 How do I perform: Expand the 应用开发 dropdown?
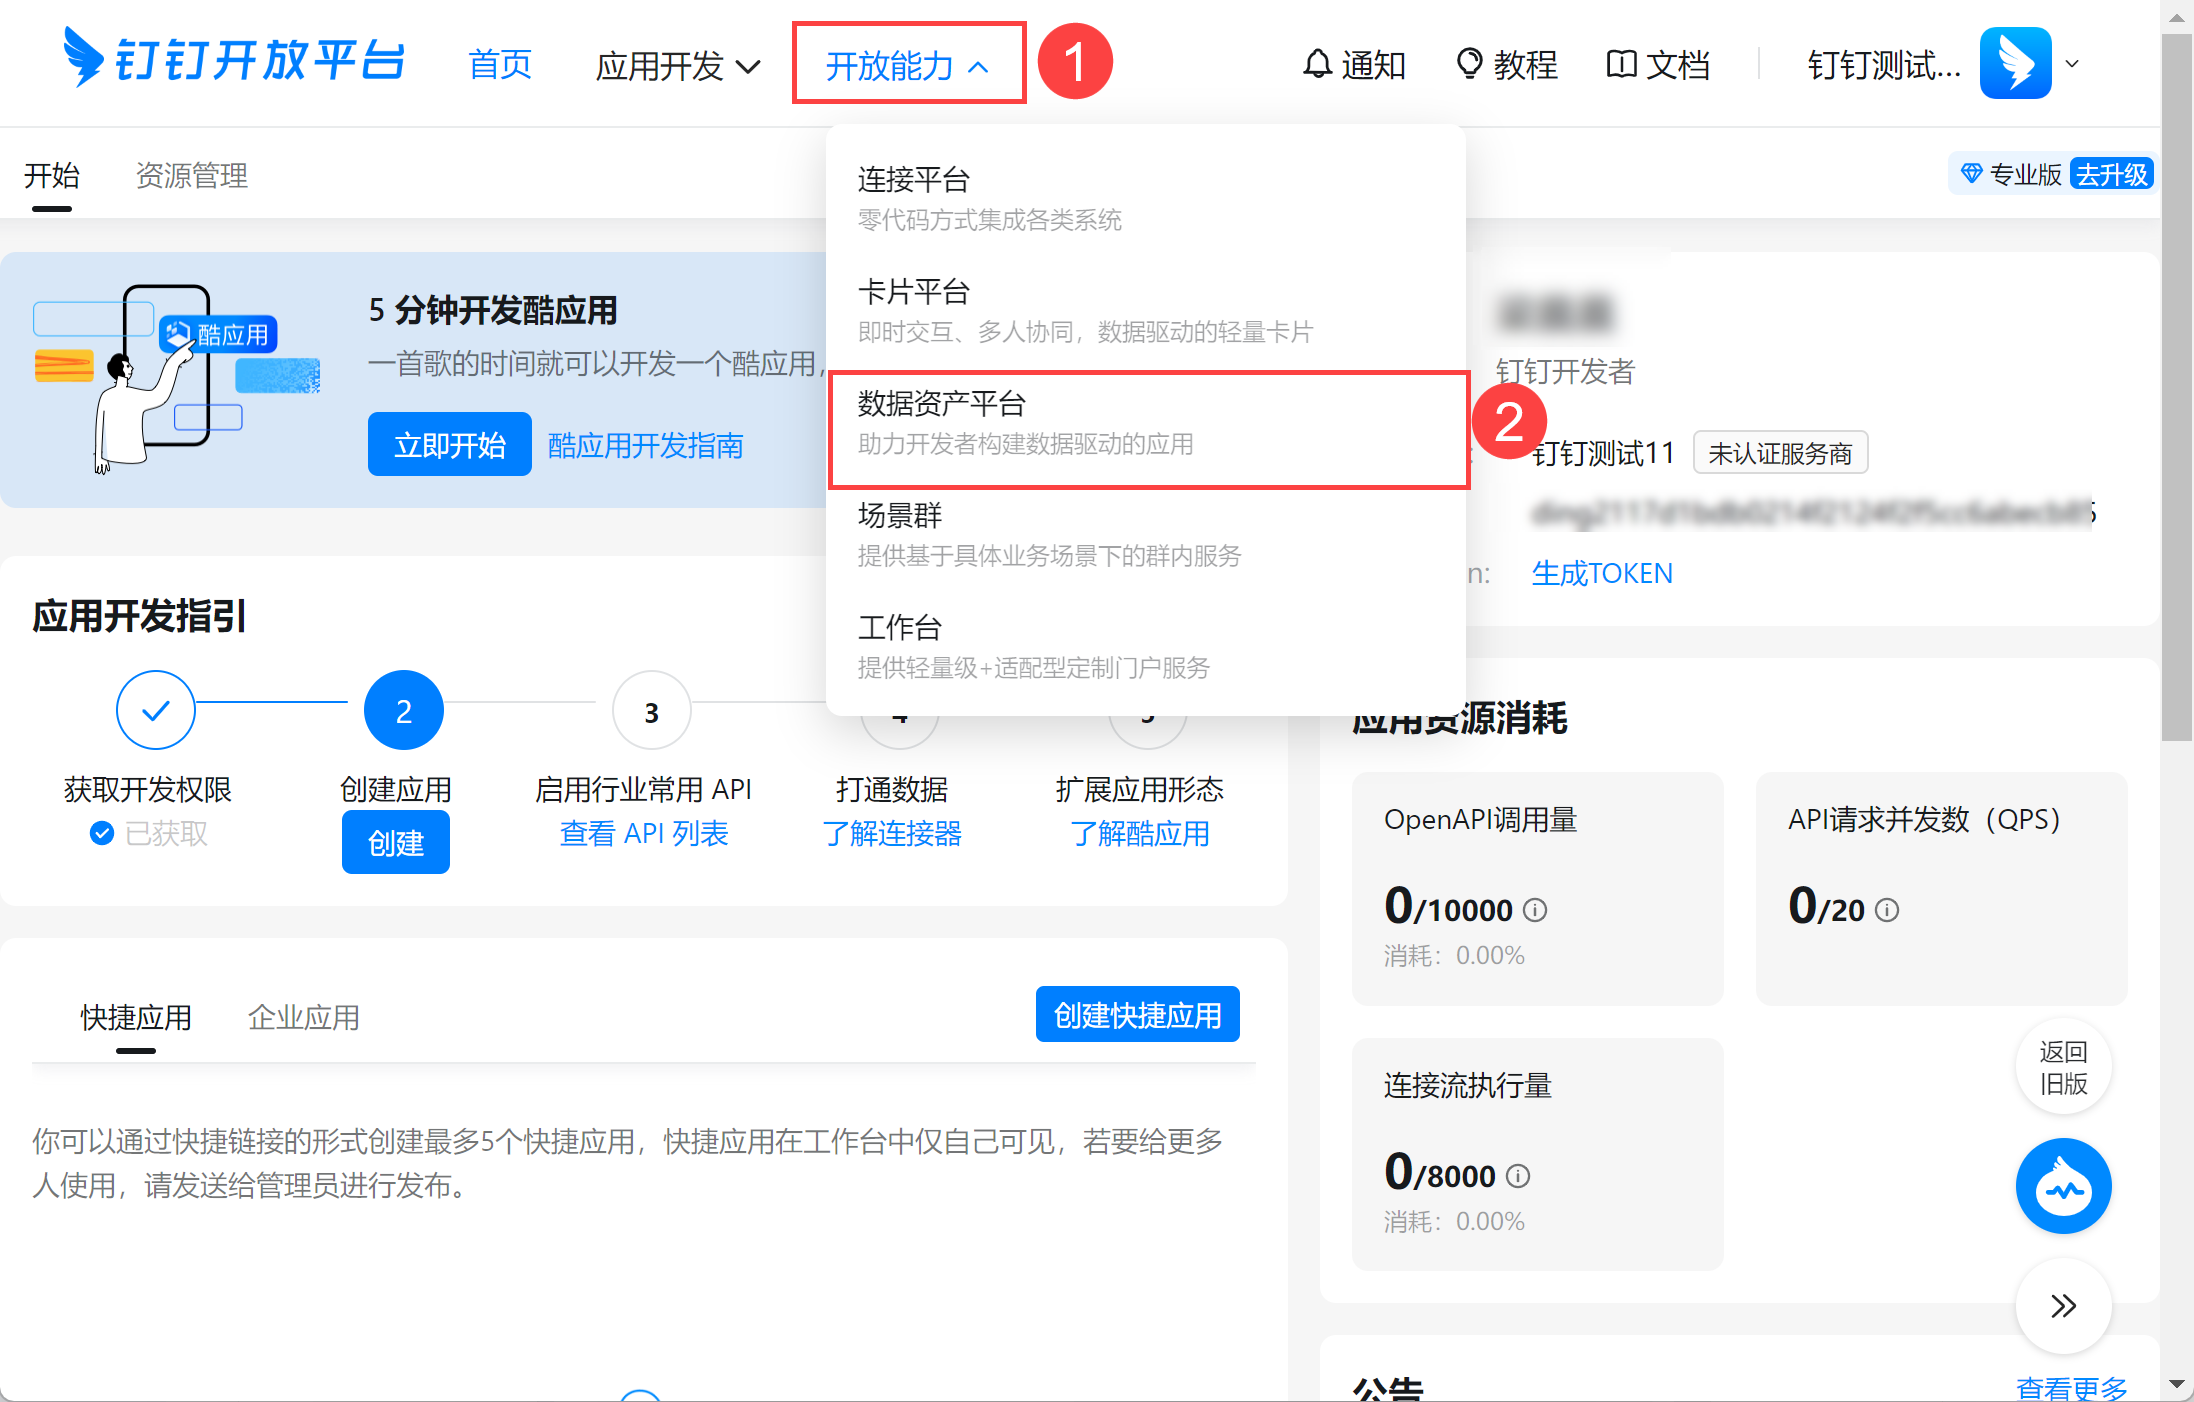click(677, 66)
